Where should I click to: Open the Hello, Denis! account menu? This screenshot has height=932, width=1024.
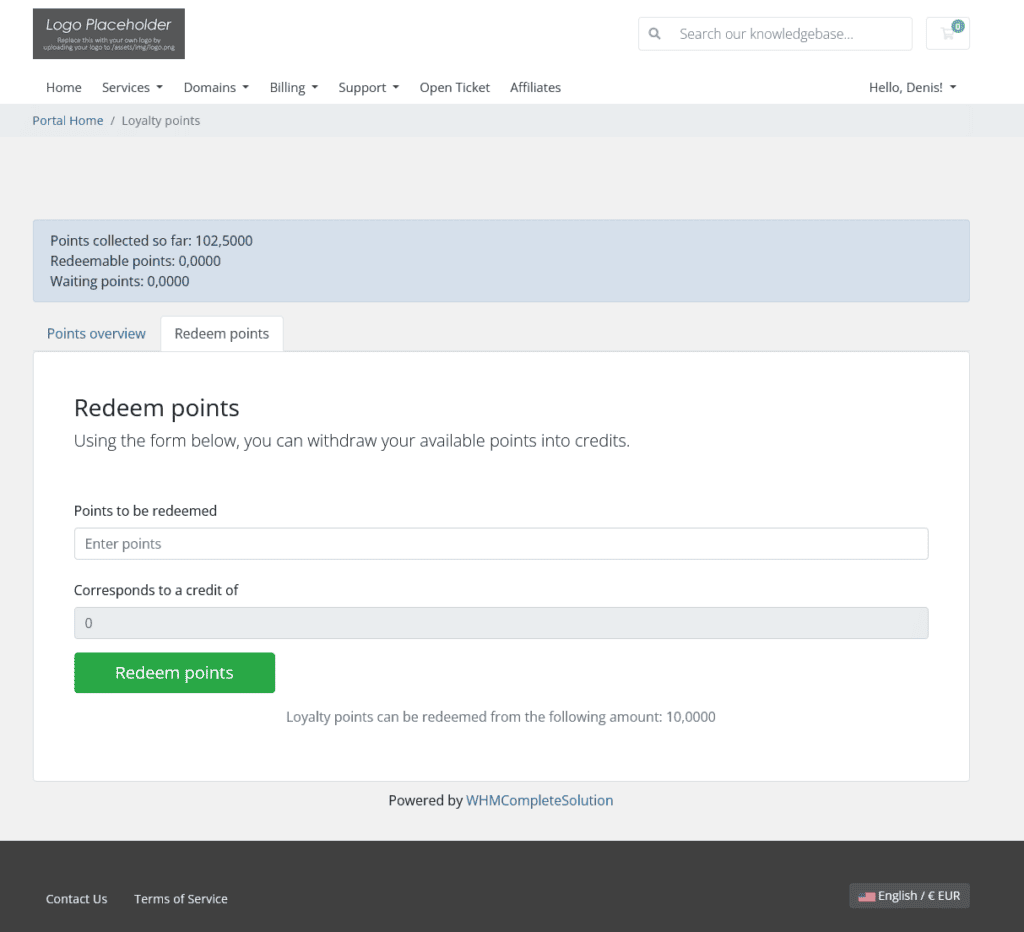(911, 87)
